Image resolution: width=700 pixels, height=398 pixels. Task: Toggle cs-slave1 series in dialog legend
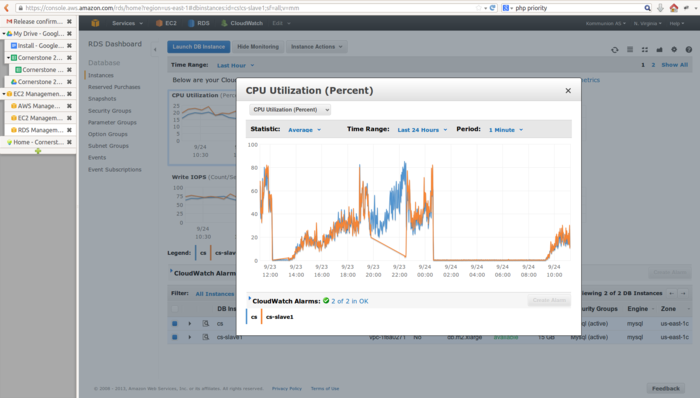[279, 317]
